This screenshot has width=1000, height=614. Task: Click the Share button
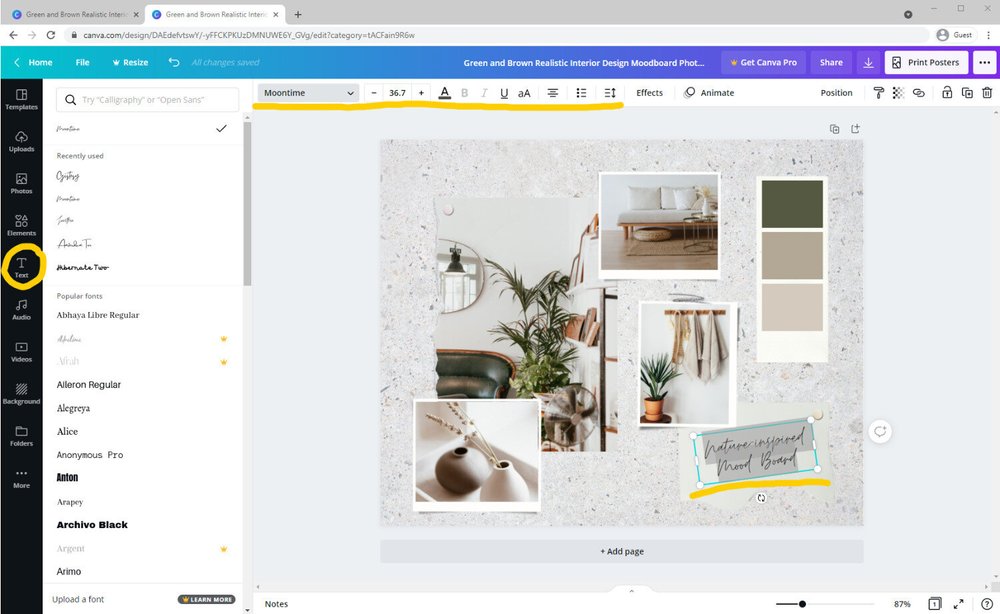(830, 62)
